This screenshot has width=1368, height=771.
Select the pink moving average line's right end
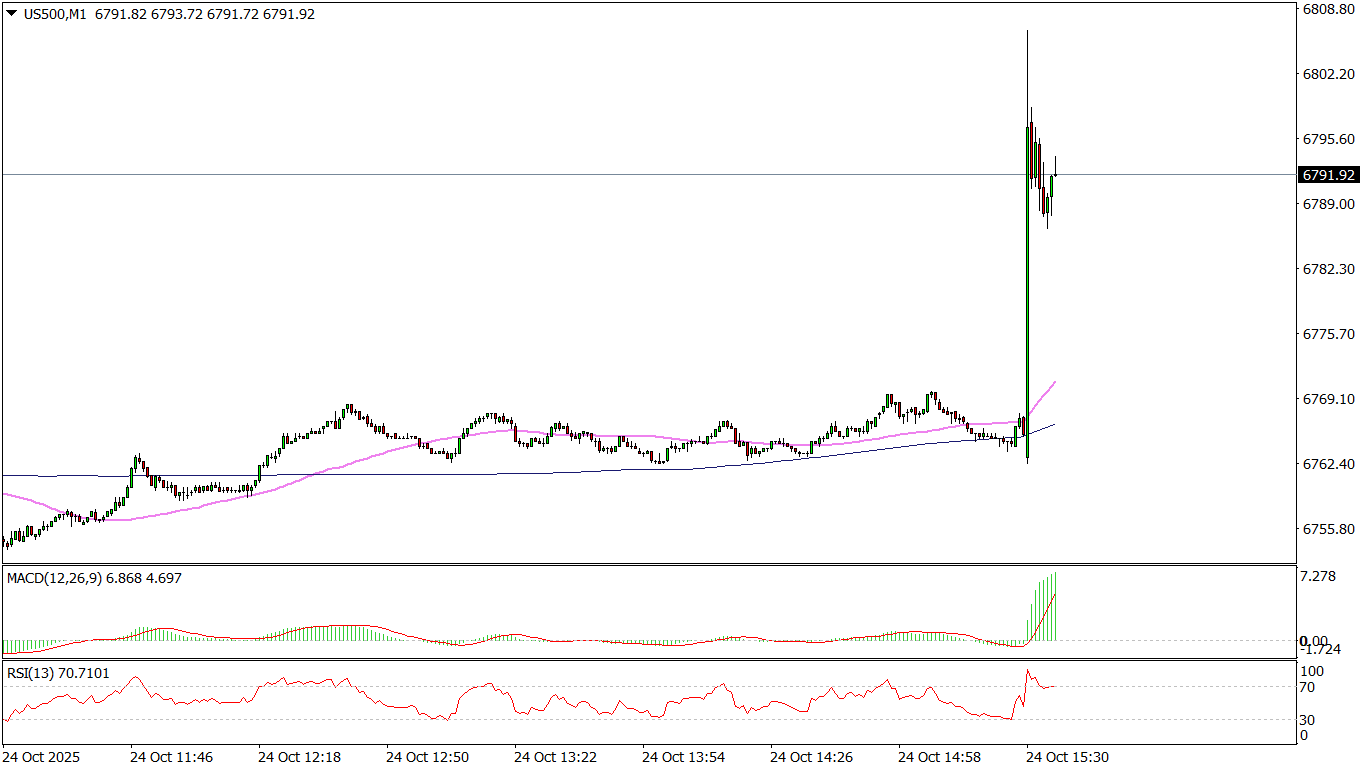coord(1054,382)
